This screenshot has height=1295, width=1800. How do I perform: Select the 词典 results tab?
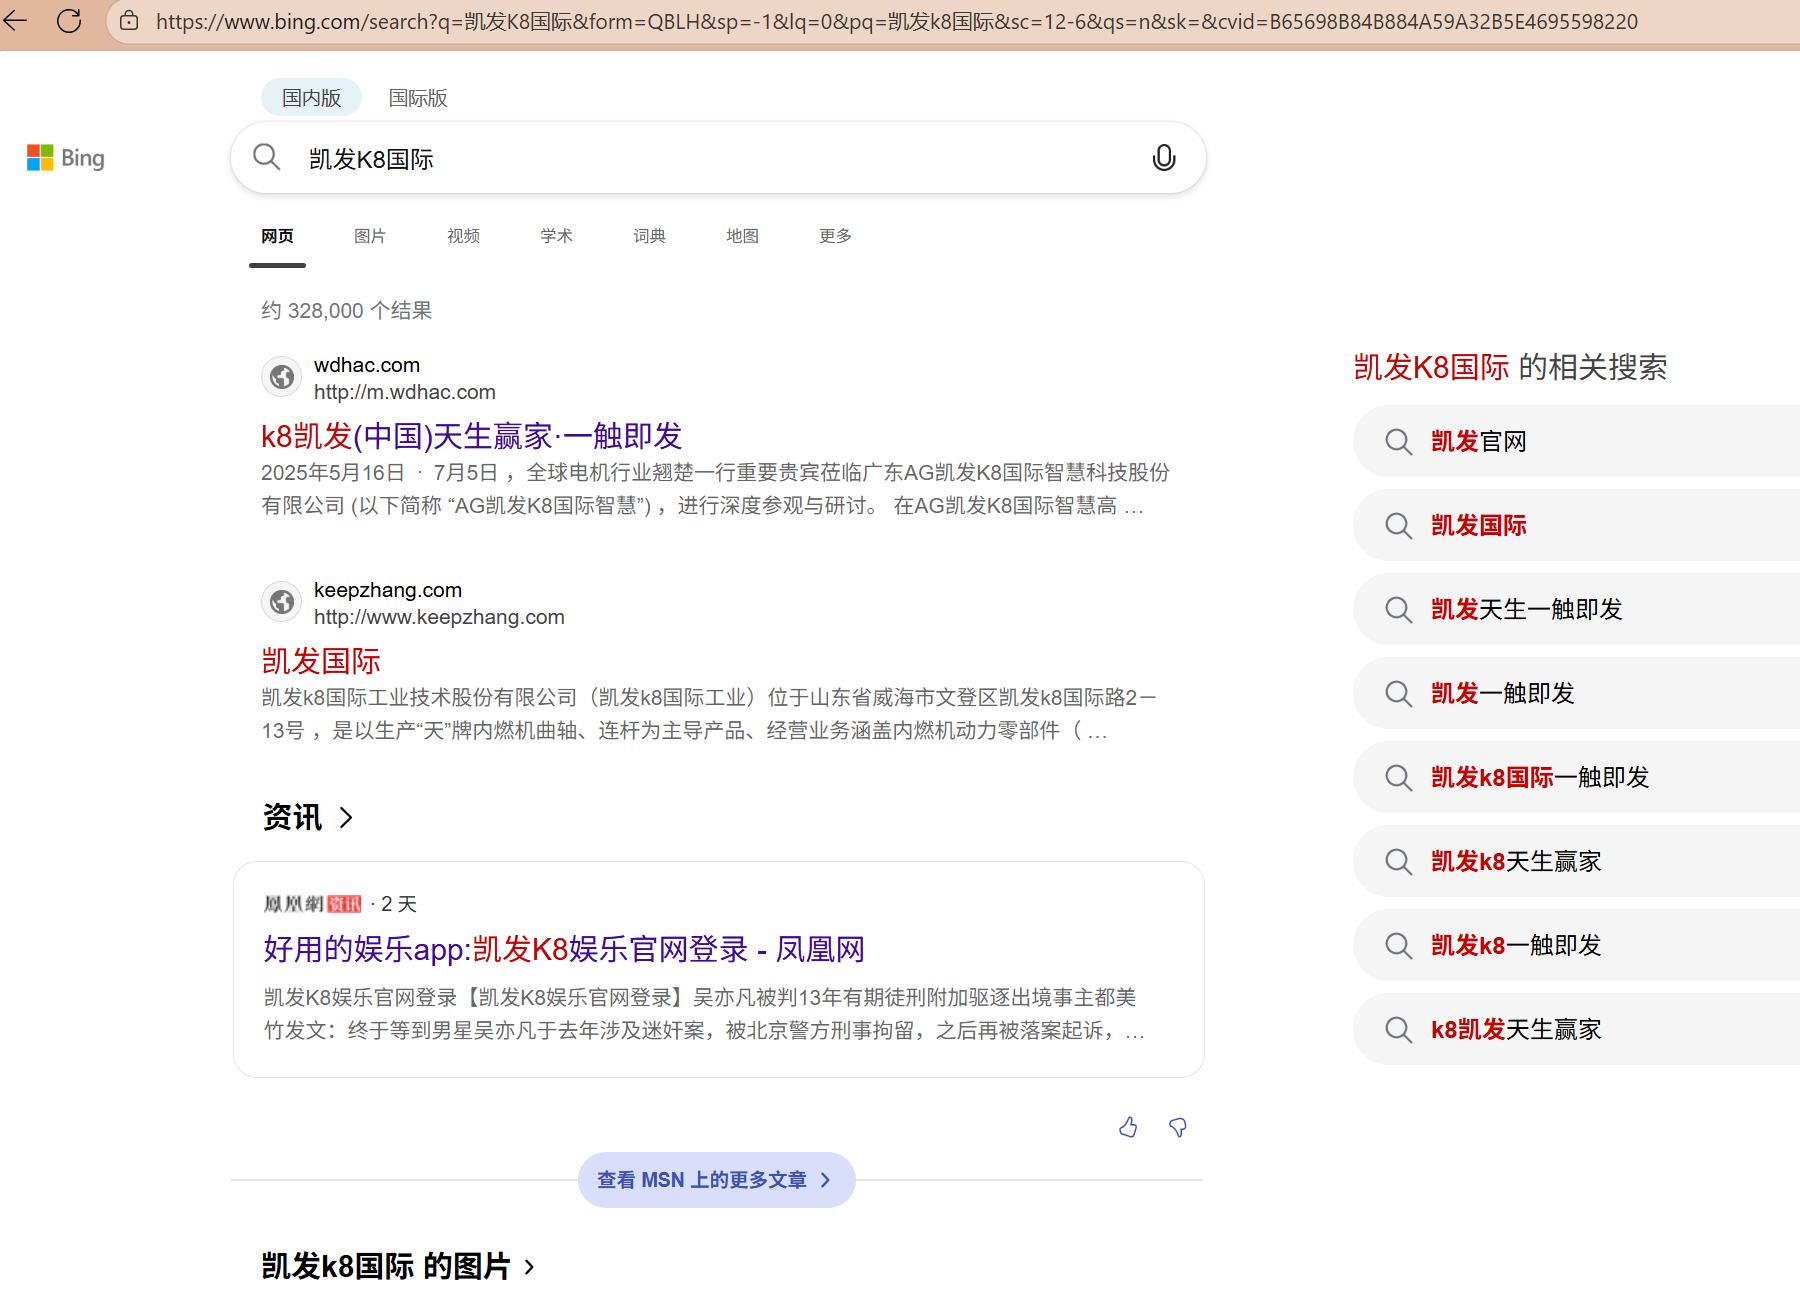(649, 236)
